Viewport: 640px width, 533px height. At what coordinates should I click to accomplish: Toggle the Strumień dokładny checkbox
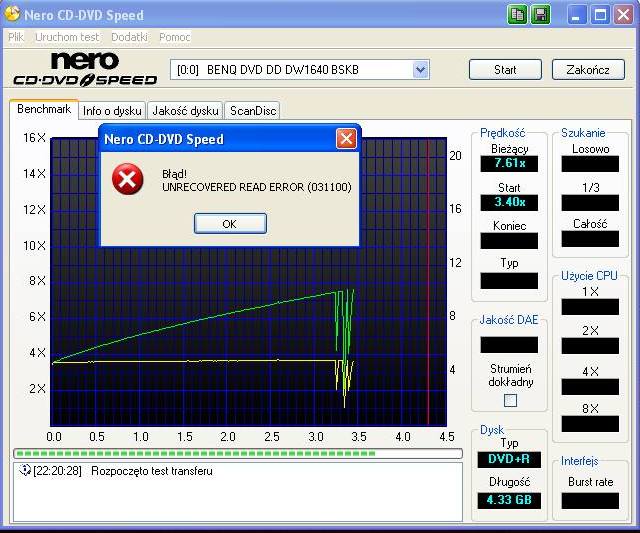coord(510,400)
